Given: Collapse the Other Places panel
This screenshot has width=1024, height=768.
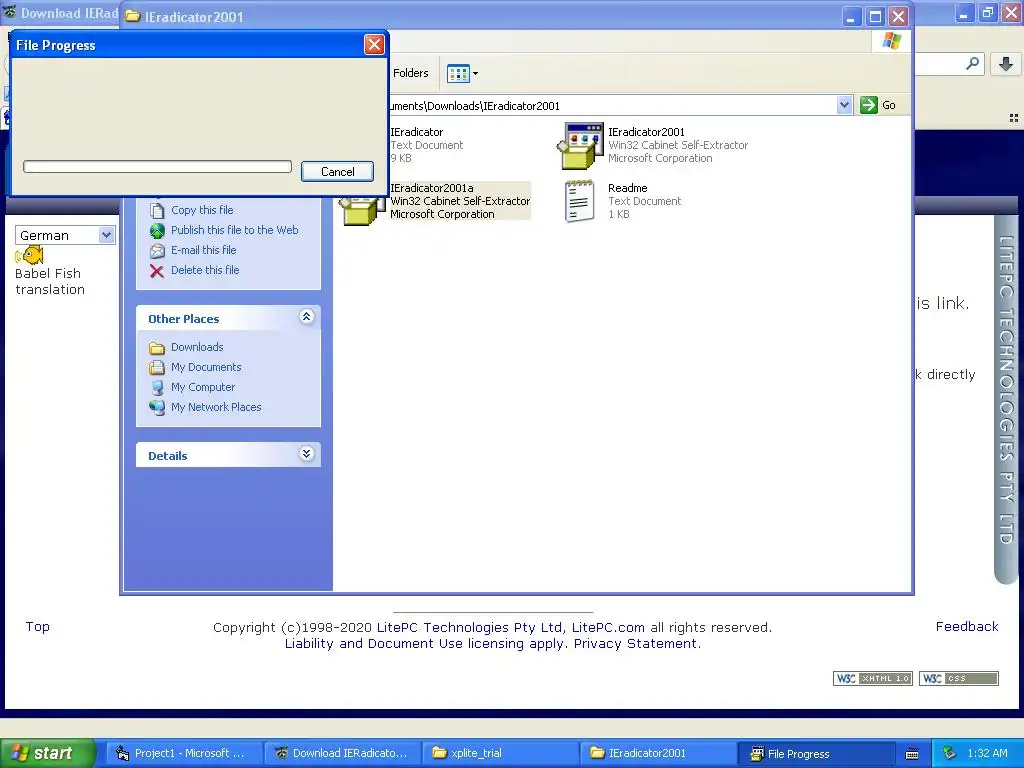Looking at the screenshot, I should (x=306, y=317).
